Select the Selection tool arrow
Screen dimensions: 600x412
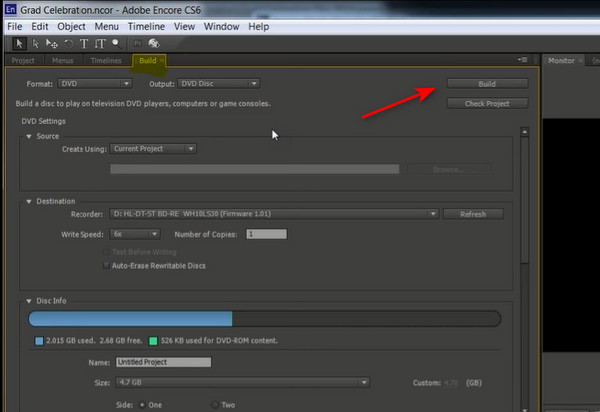tap(19, 44)
